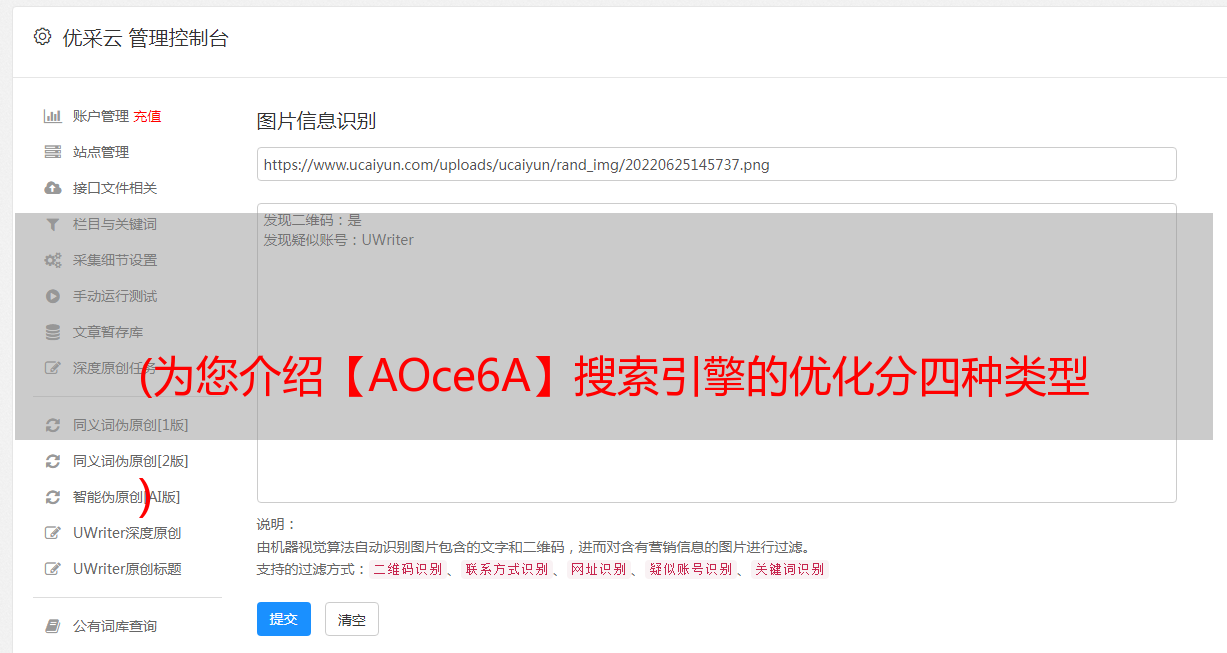The height and width of the screenshot is (653, 1227).
Task: Click the 发现疑似账号：UWriter result line
Action: 339,240
